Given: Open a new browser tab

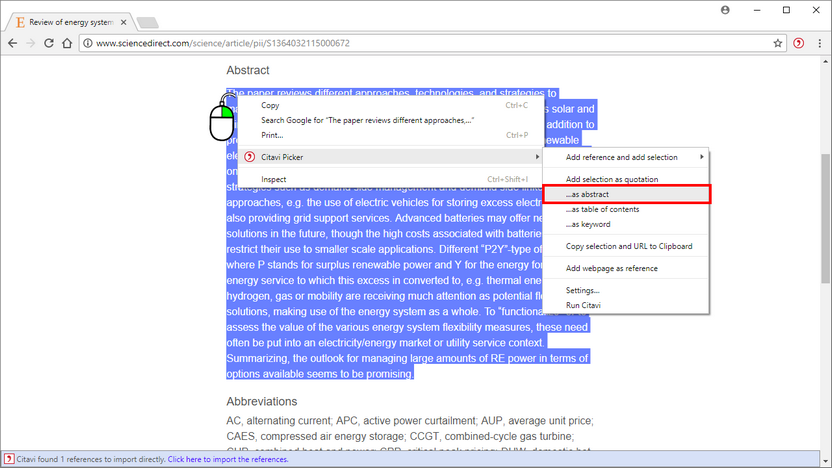Looking at the screenshot, I should click(147, 22).
